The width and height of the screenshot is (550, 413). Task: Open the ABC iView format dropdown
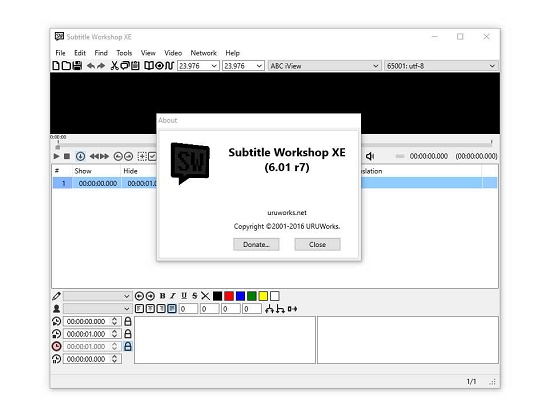324,66
